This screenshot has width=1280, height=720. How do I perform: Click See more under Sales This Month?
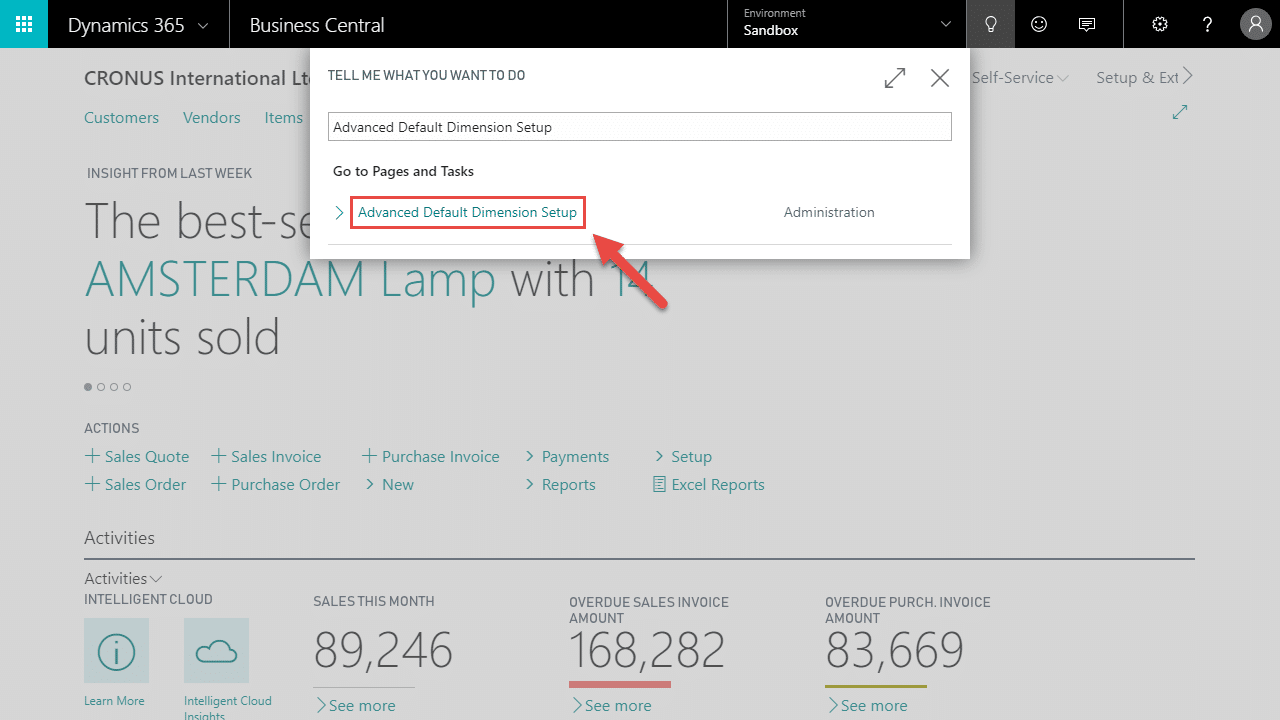pyautogui.click(x=356, y=705)
